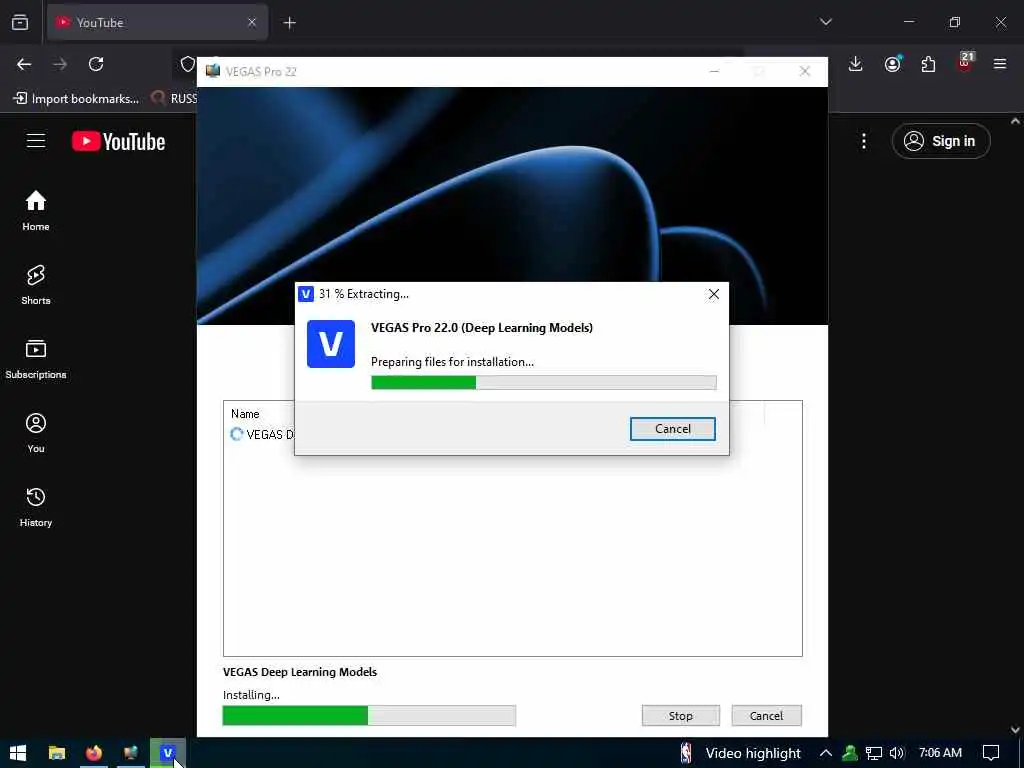Click the page scrollbar down arrow
Screen dimensions: 1024x768
click(x=1015, y=730)
